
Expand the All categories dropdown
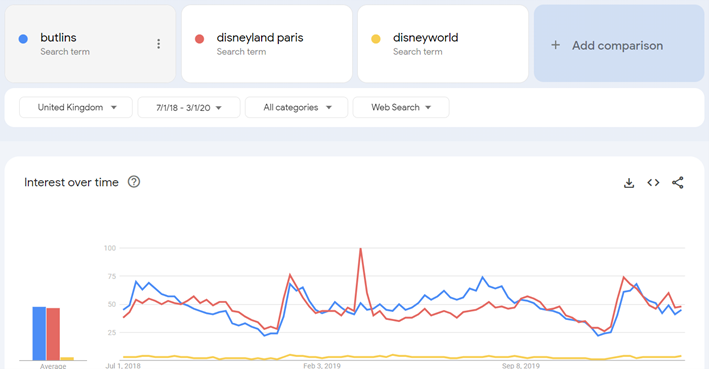(297, 107)
